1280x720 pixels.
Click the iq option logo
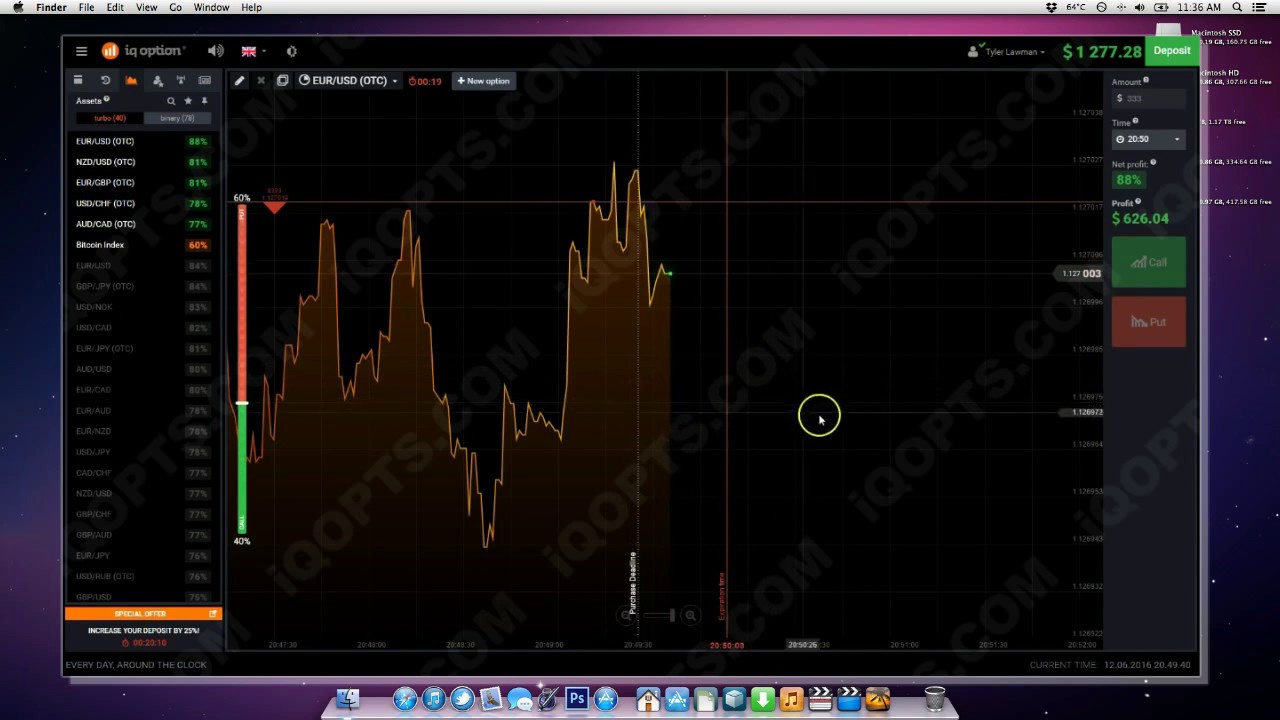142,51
